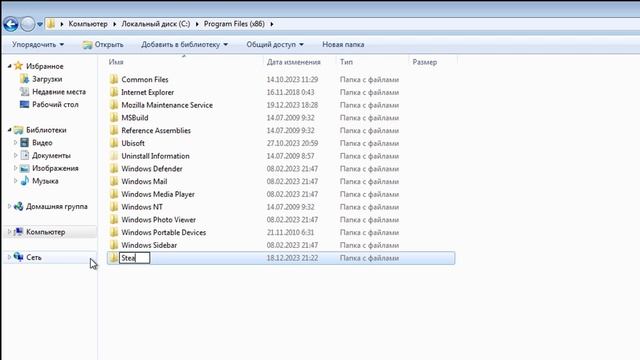Expand arrow after Локальный диск (C:) breadcrumb
Image resolution: width=640 pixels, height=360 pixels.
click(197, 24)
